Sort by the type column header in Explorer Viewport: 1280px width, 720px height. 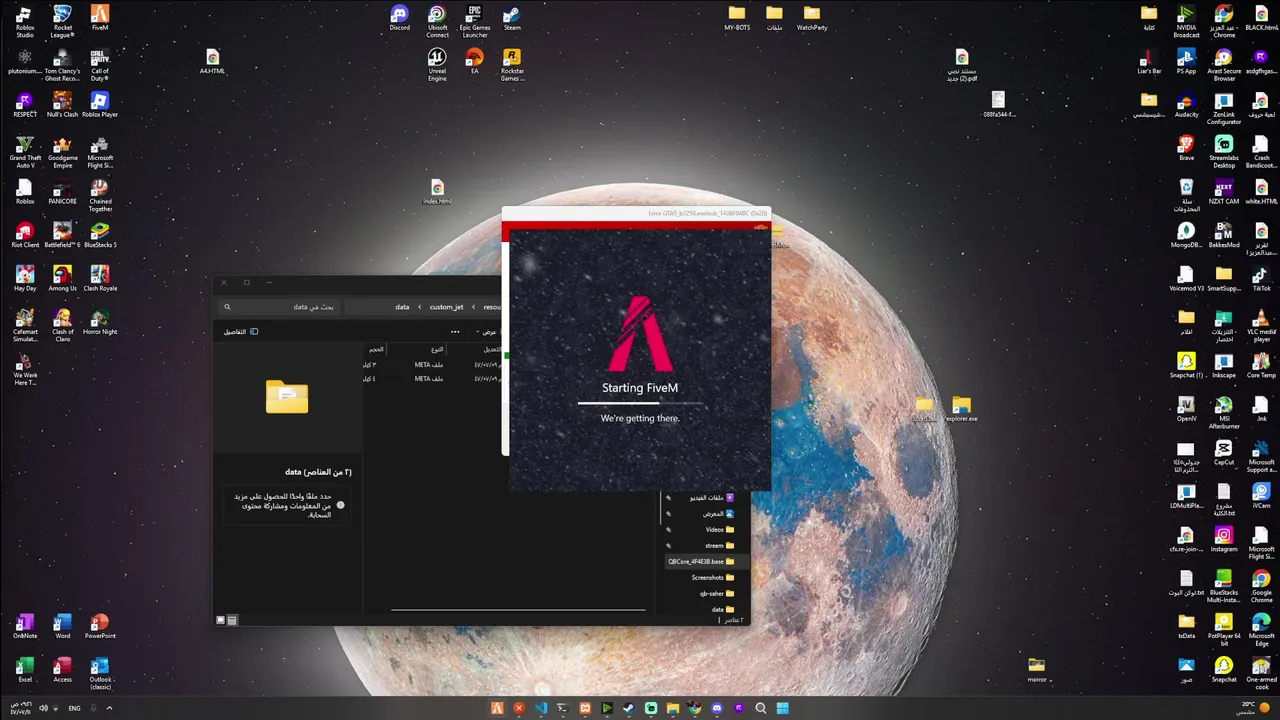coord(437,349)
